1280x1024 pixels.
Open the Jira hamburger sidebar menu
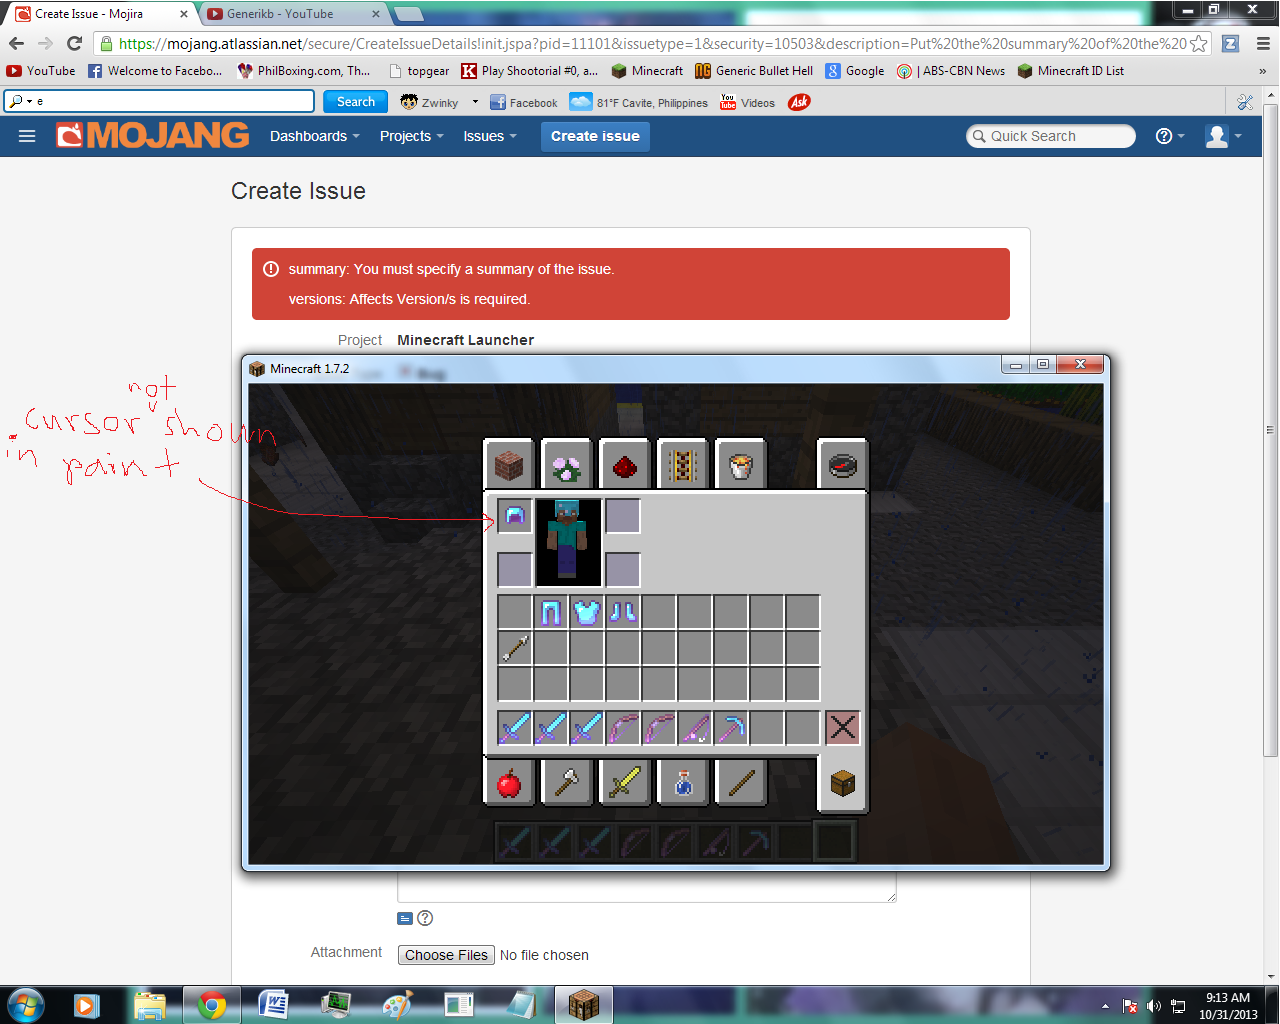click(x=27, y=136)
